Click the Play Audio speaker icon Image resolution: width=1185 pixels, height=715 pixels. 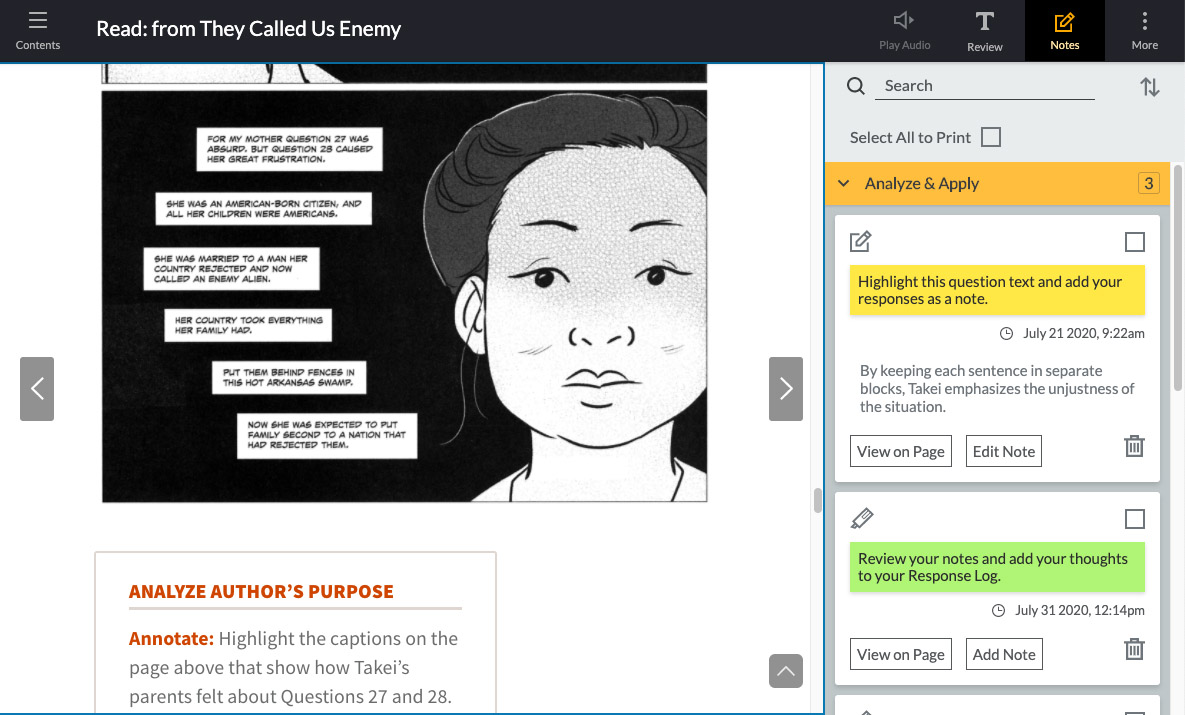[904, 20]
